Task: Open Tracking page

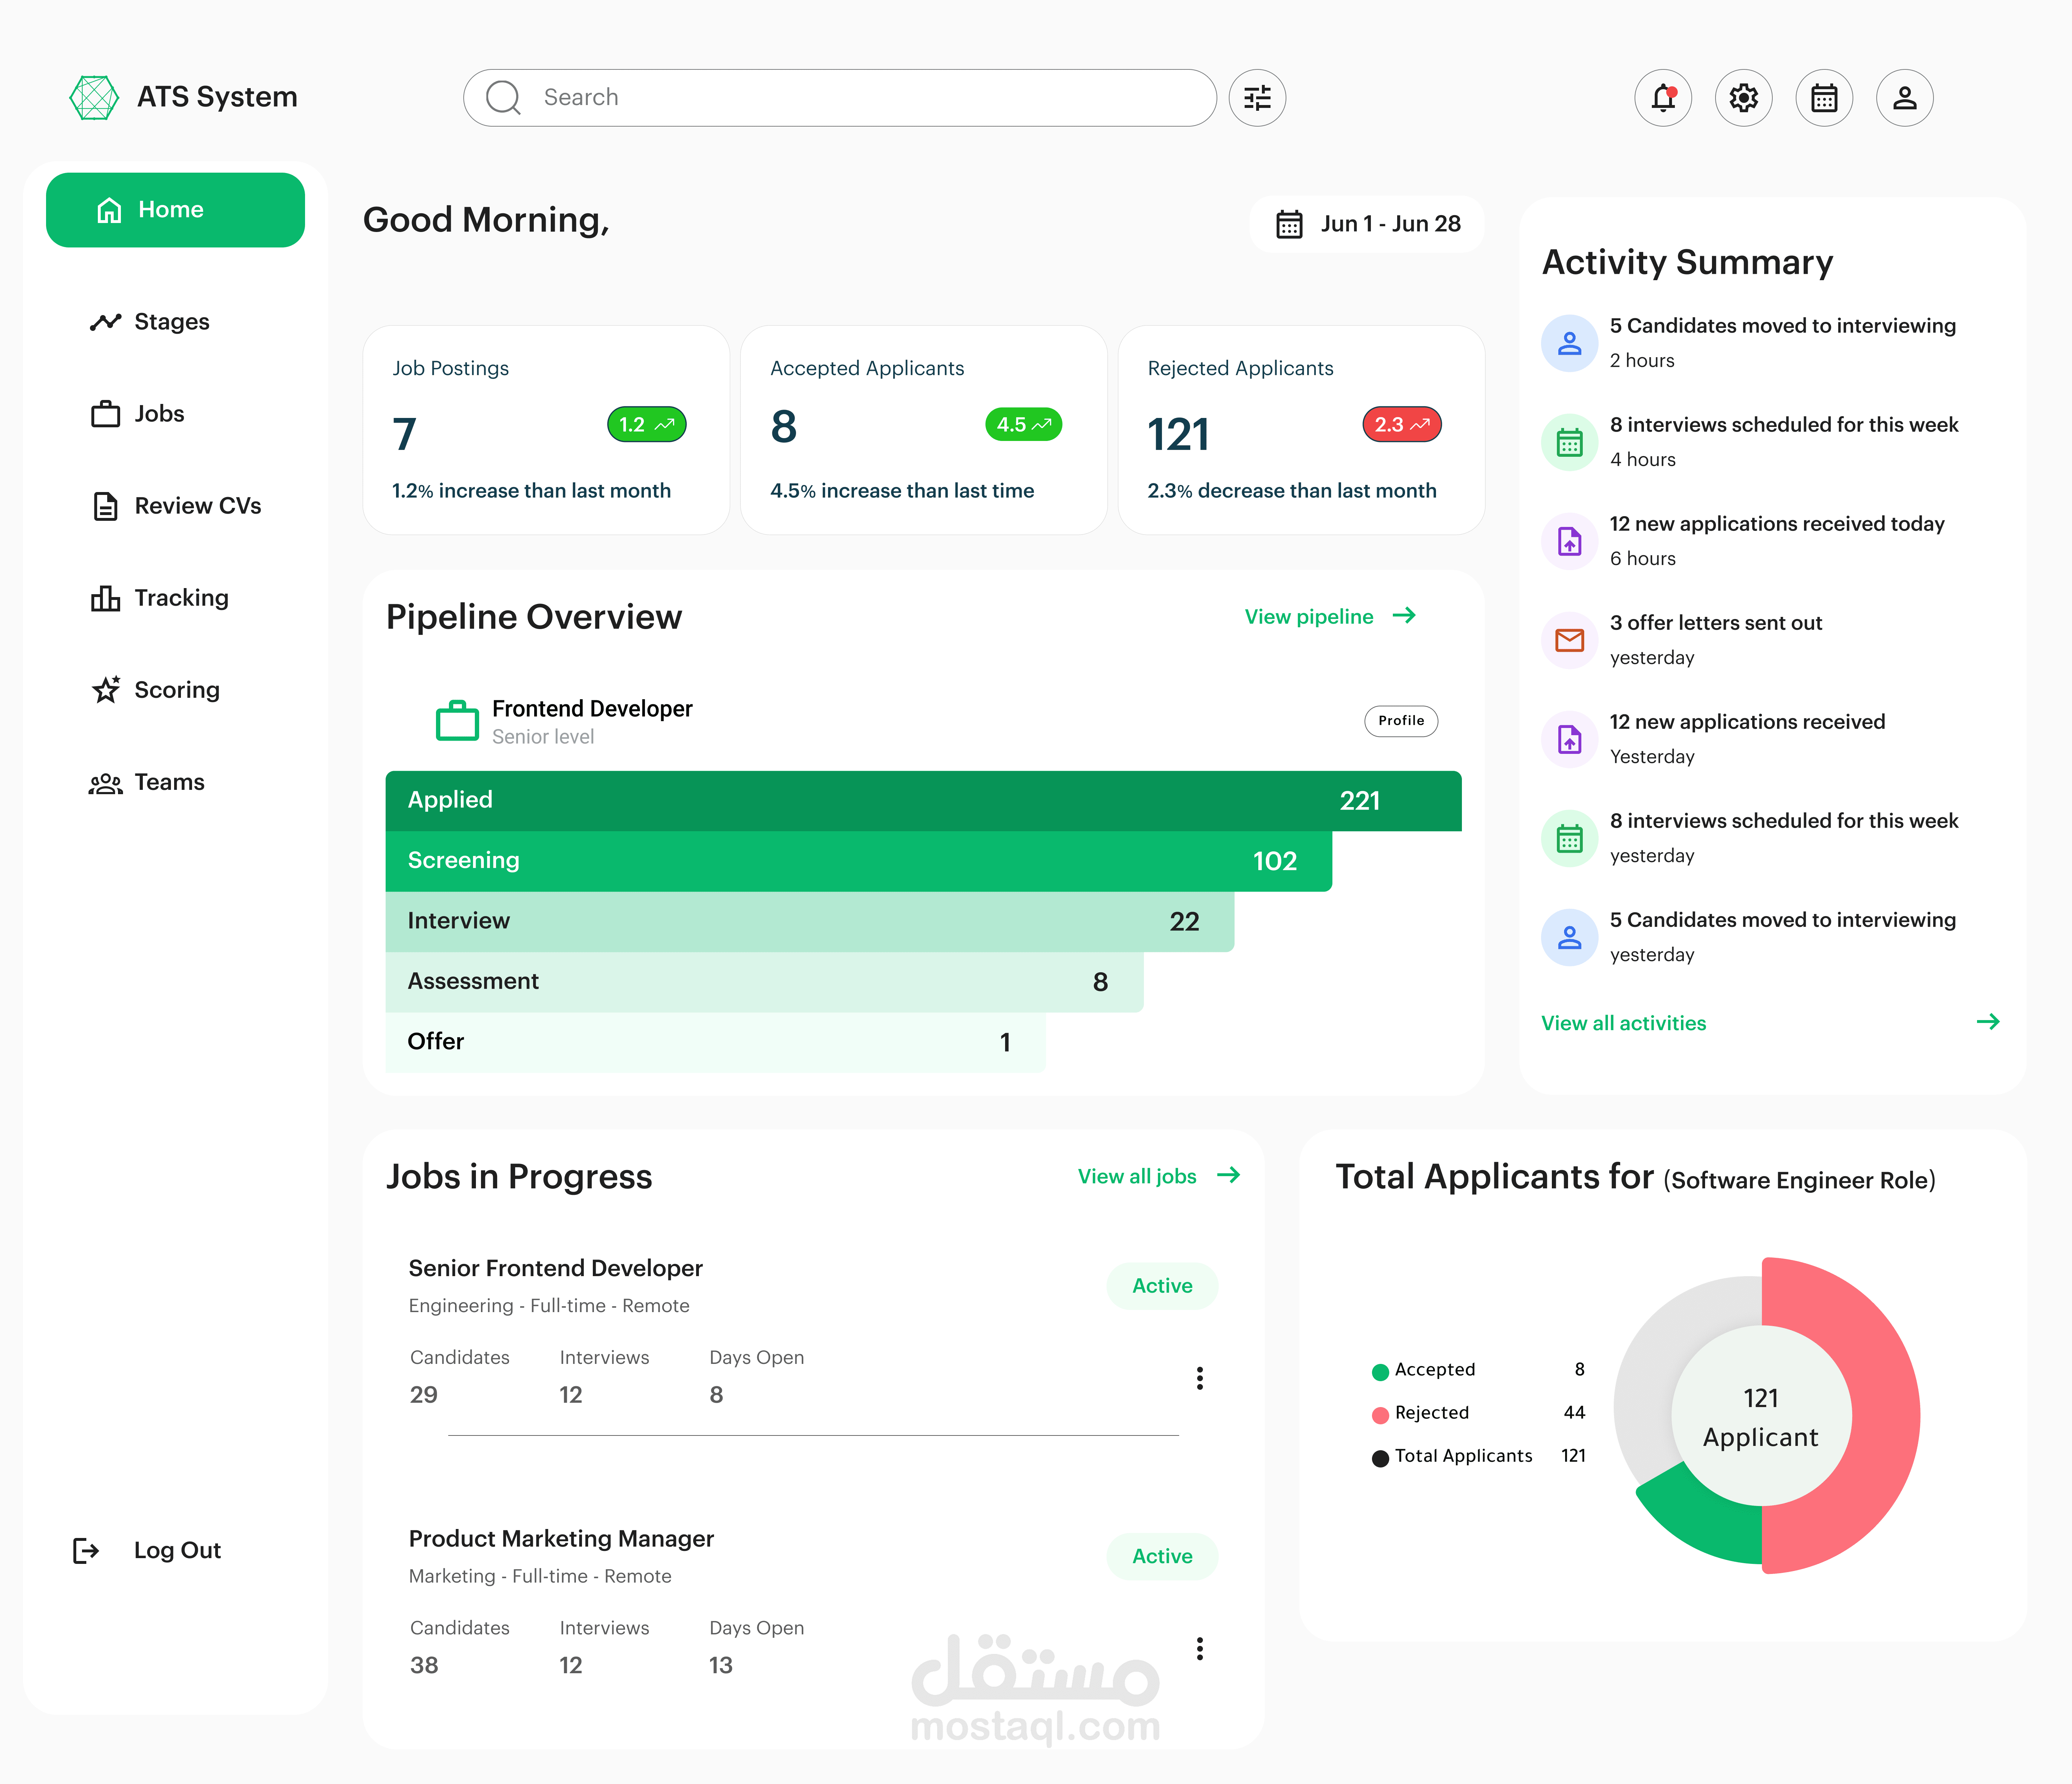Action: tap(160, 598)
